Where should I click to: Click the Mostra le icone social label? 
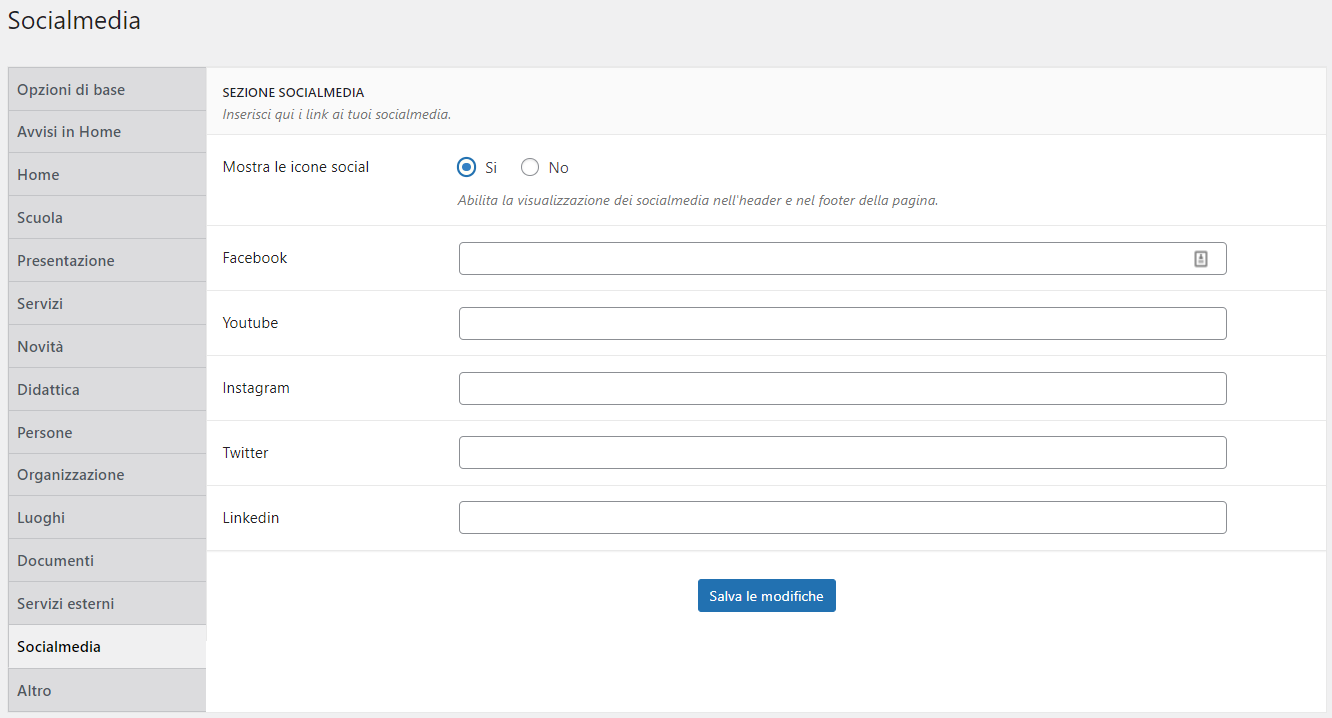[296, 167]
